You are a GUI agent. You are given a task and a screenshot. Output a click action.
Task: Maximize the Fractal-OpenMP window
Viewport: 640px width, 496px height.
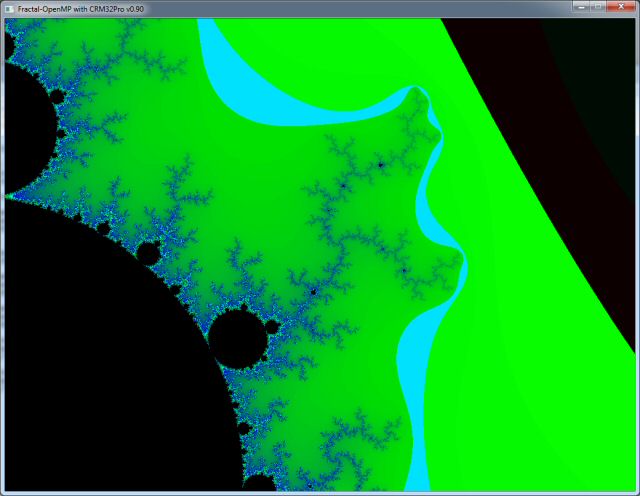(x=598, y=7)
